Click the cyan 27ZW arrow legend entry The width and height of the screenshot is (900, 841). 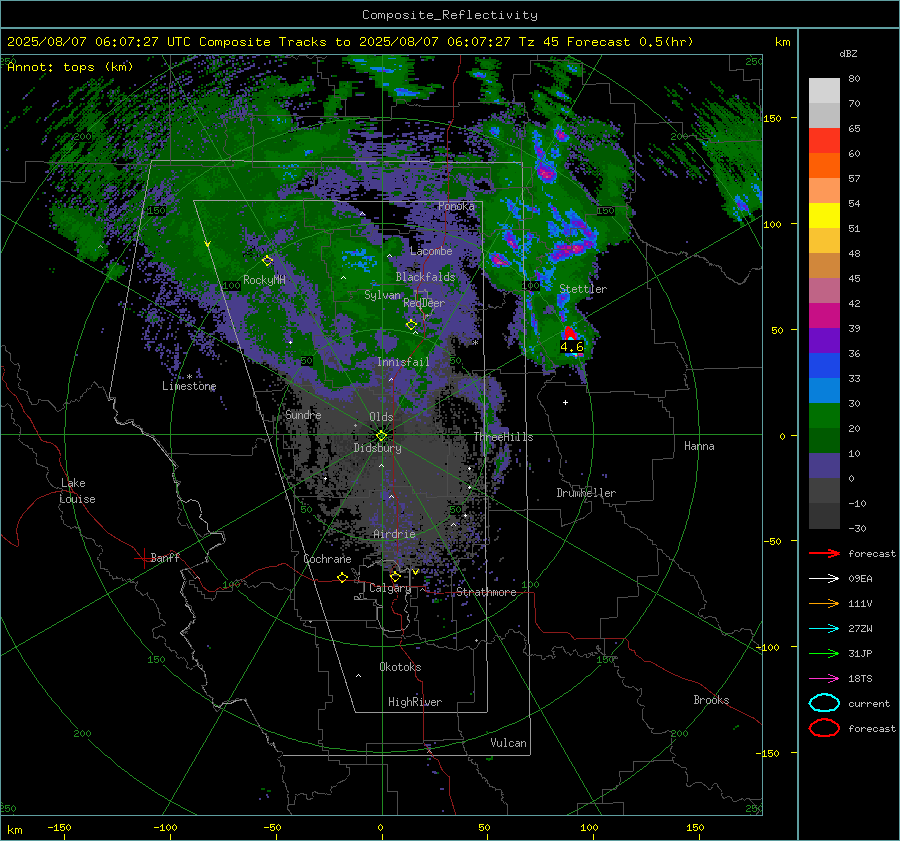click(824, 629)
